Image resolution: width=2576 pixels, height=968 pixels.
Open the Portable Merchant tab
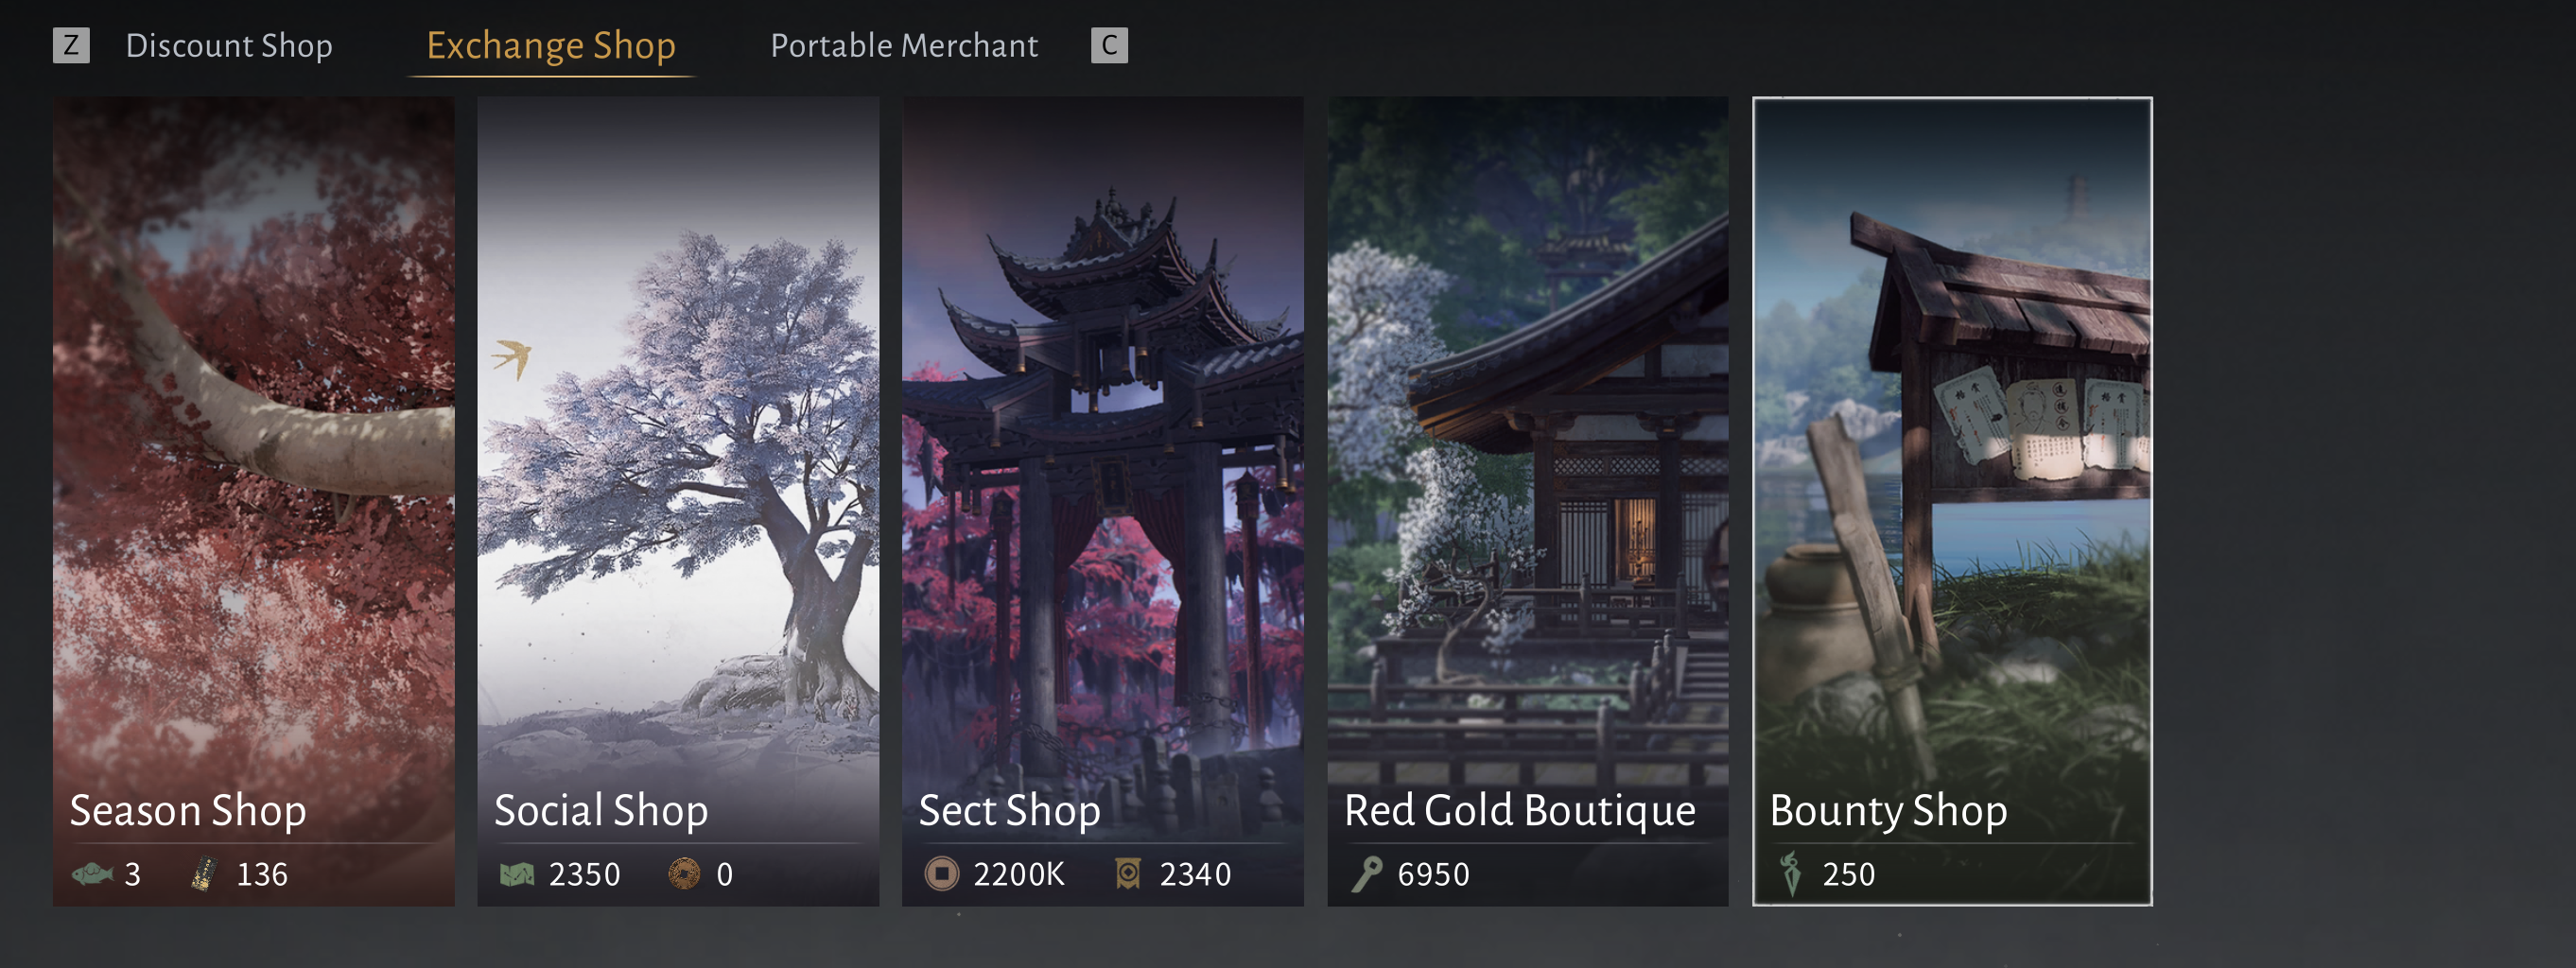(x=904, y=46)
